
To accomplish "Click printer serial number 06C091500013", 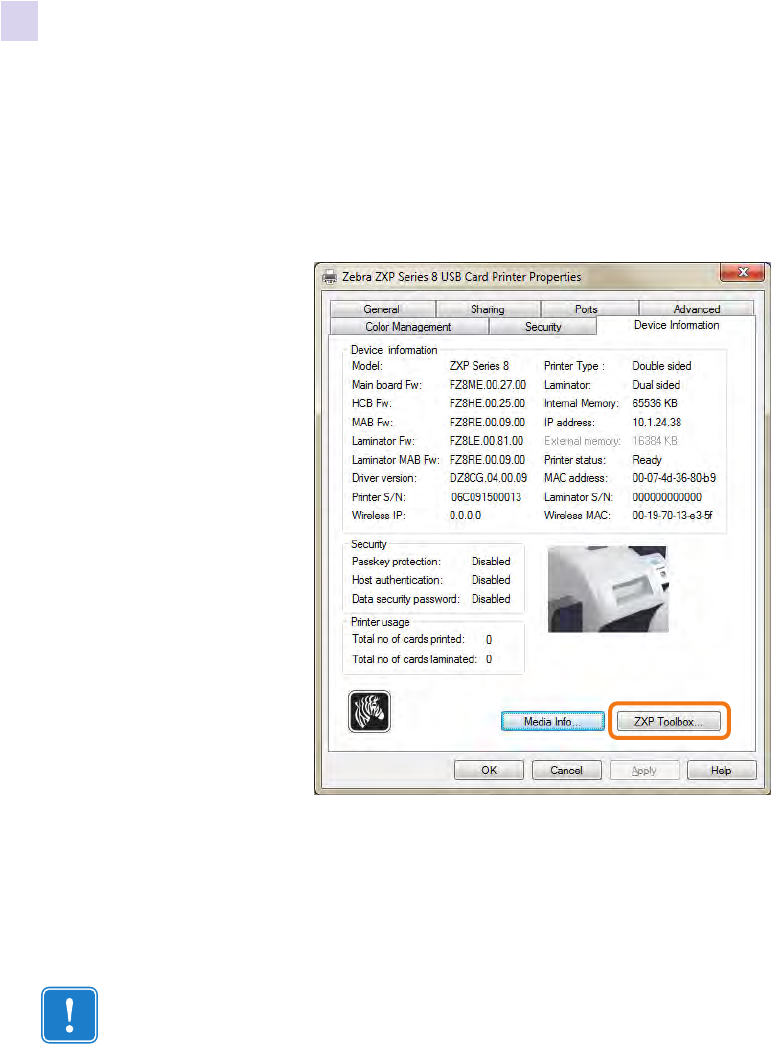I will tap(486, 496).
